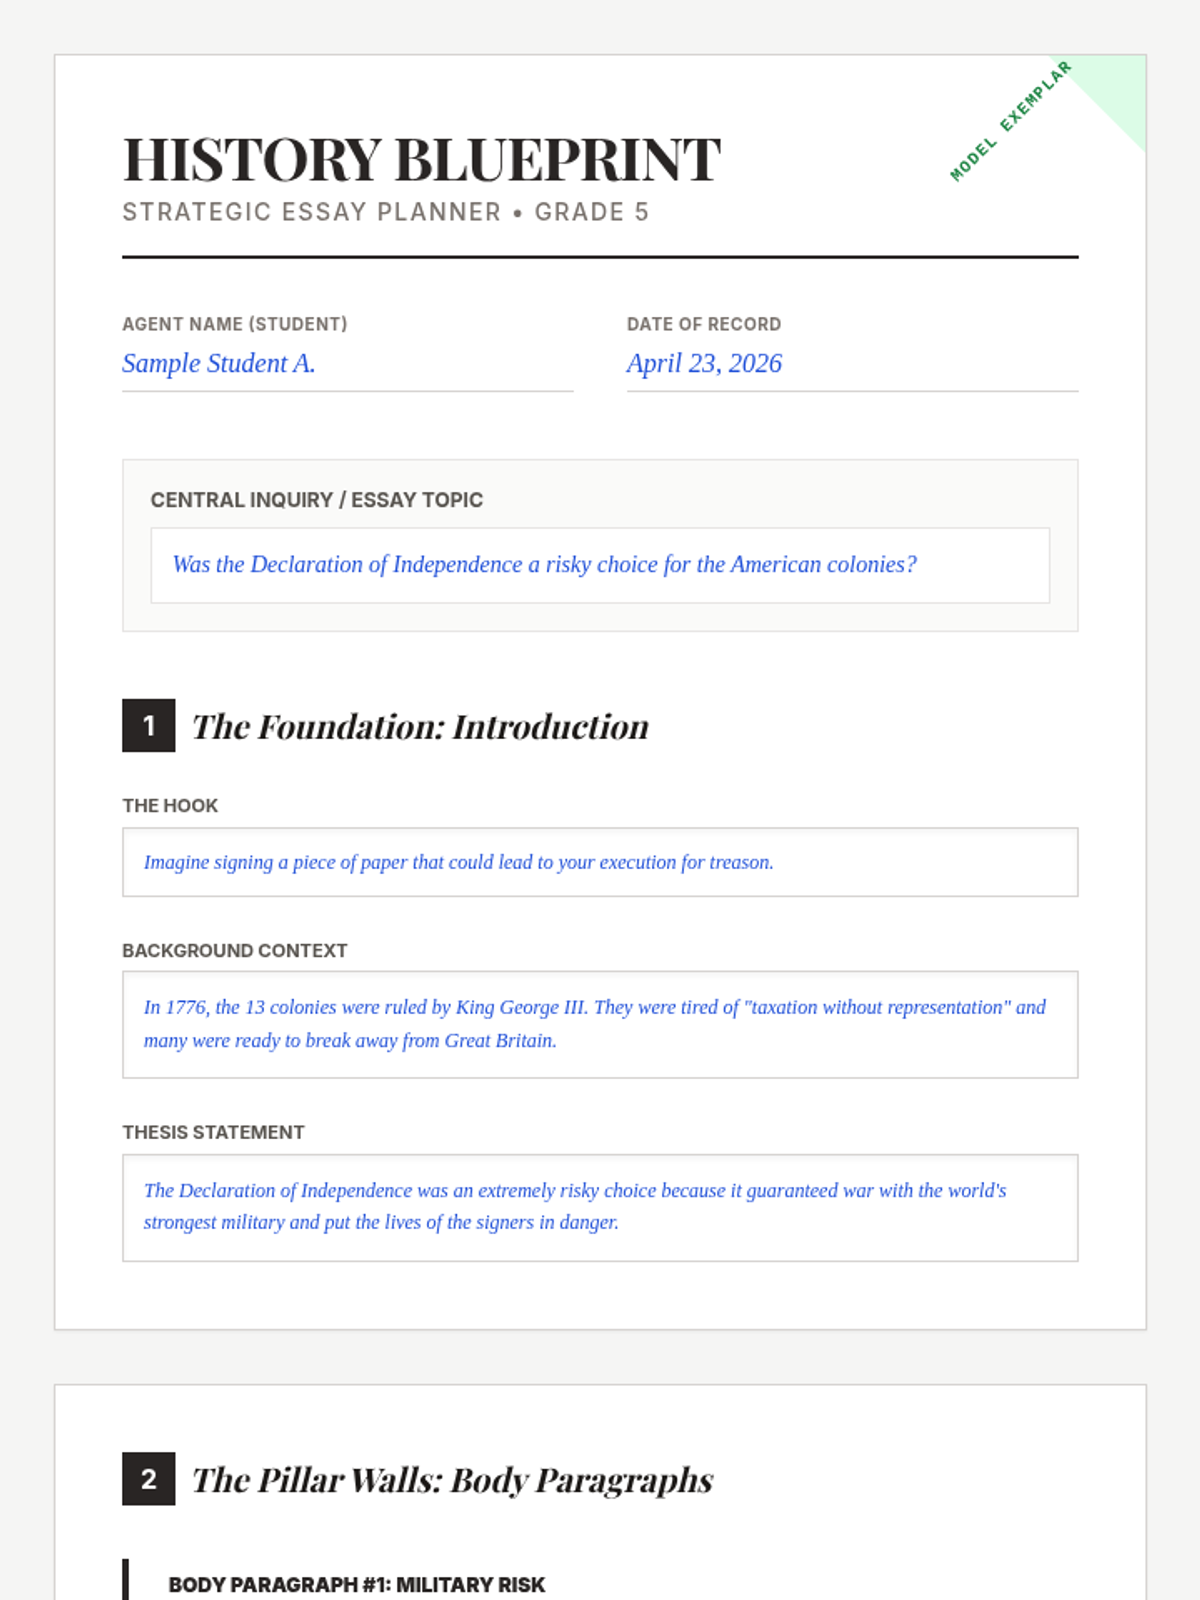The height and width of the screenshot is (1600, 1200).
Task: Click The Hook label
Action: click(170, 806)
